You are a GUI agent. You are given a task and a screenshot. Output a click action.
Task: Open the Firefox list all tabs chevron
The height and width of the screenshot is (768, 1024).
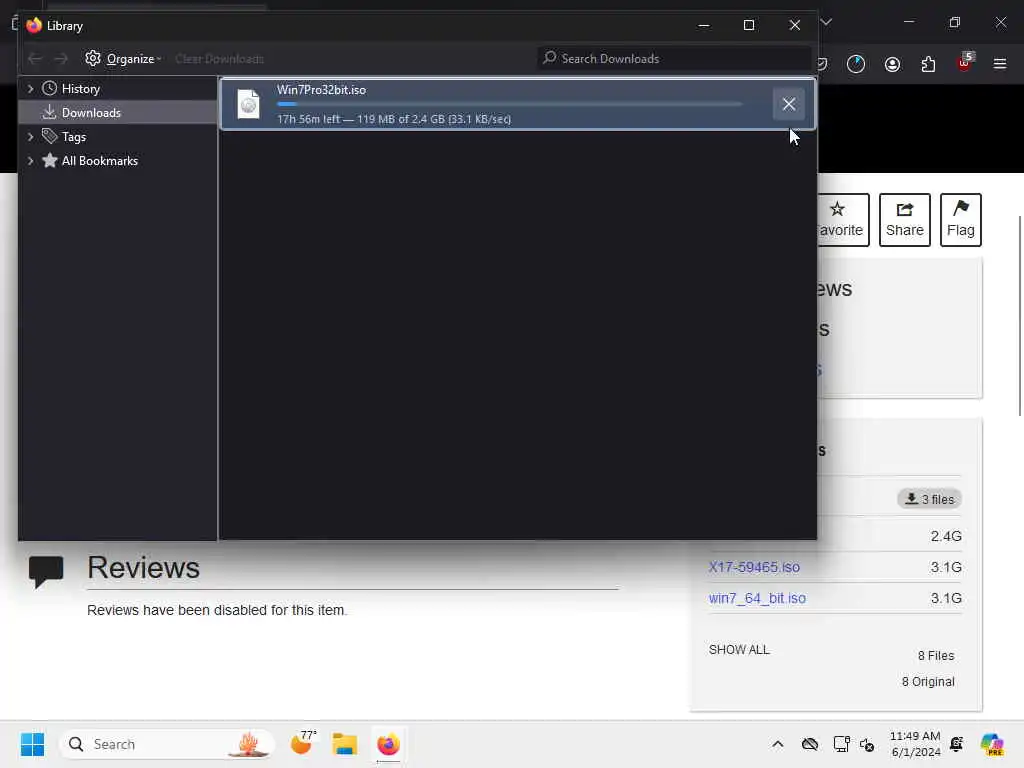pyautogui.click(x=826, y=22)
